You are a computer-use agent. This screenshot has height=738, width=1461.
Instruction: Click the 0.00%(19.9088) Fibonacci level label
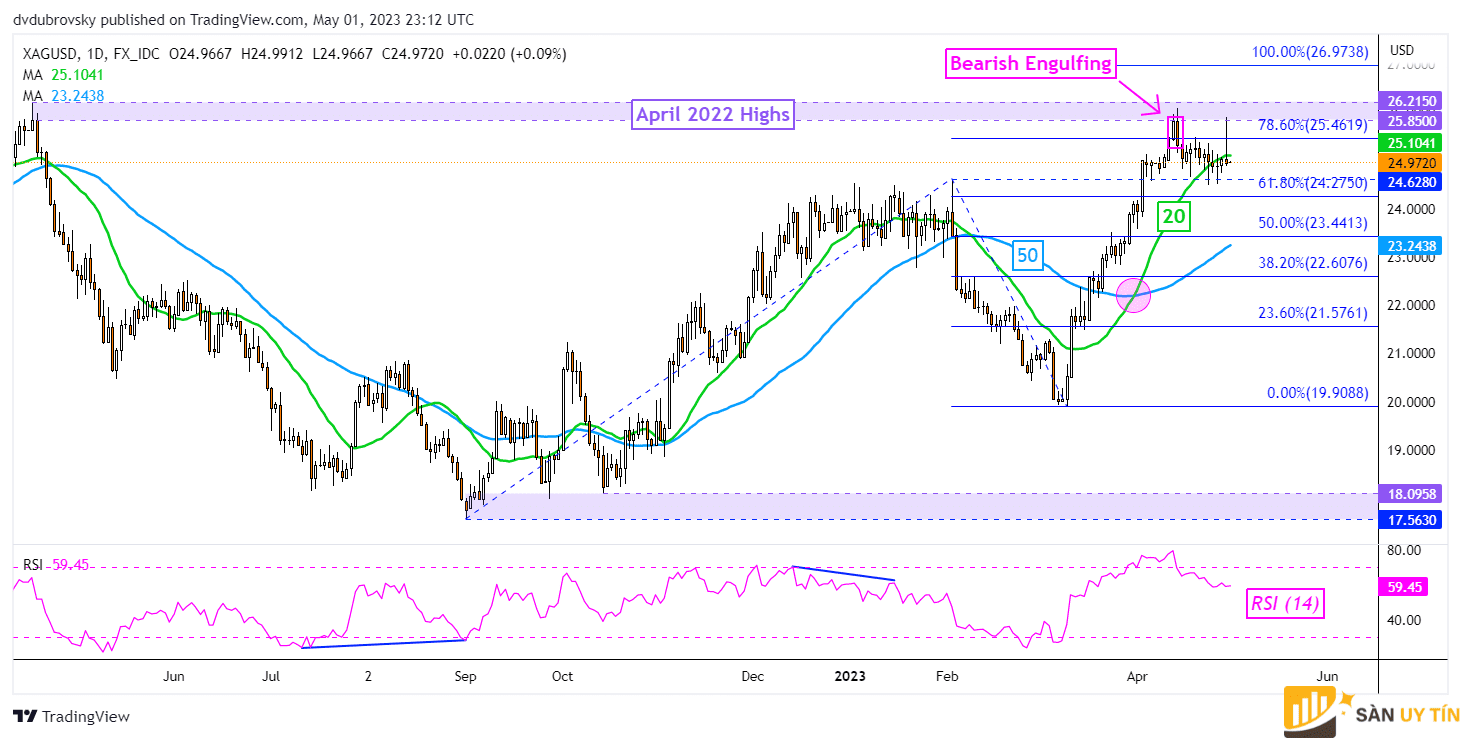coord(1317,393)
